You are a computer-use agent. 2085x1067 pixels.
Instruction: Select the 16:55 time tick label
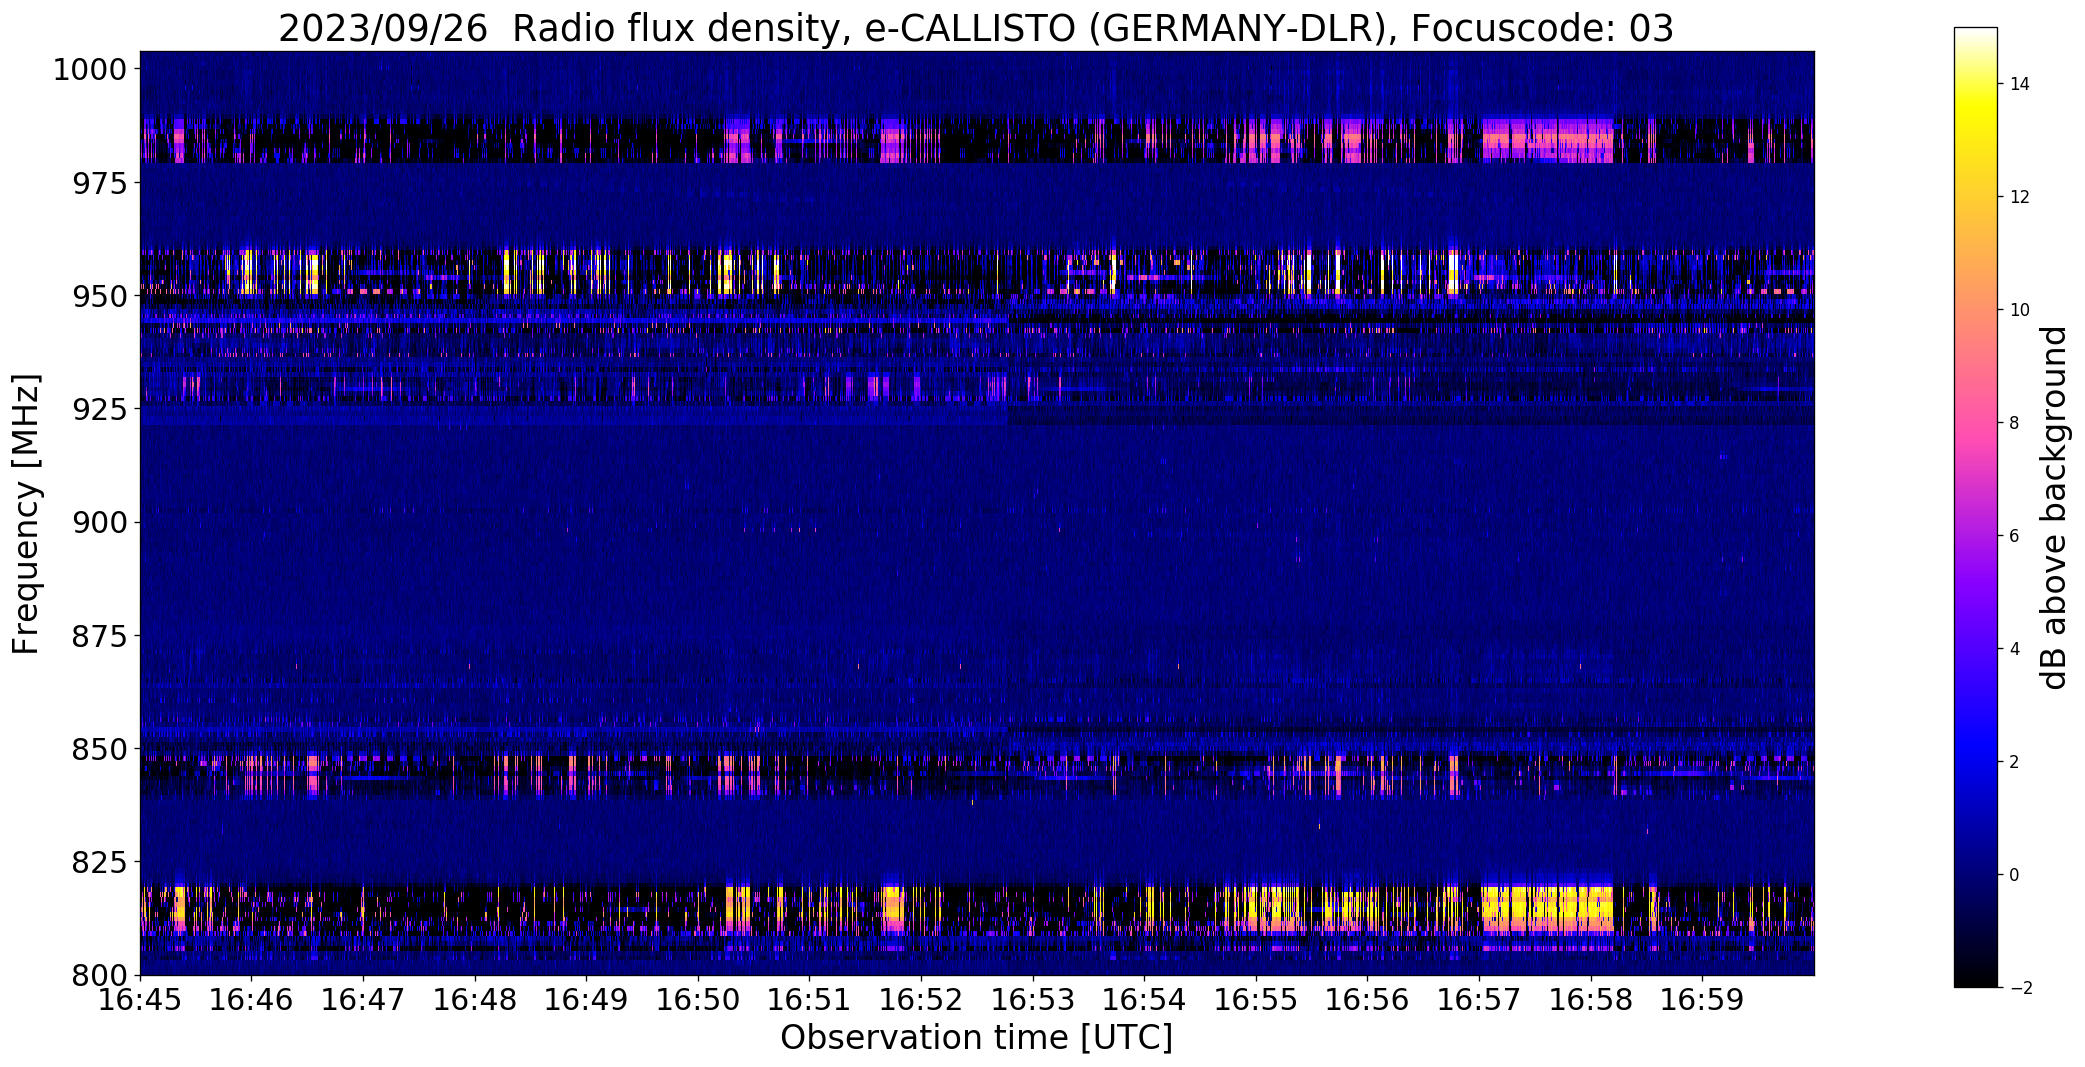pos(1256,999)
